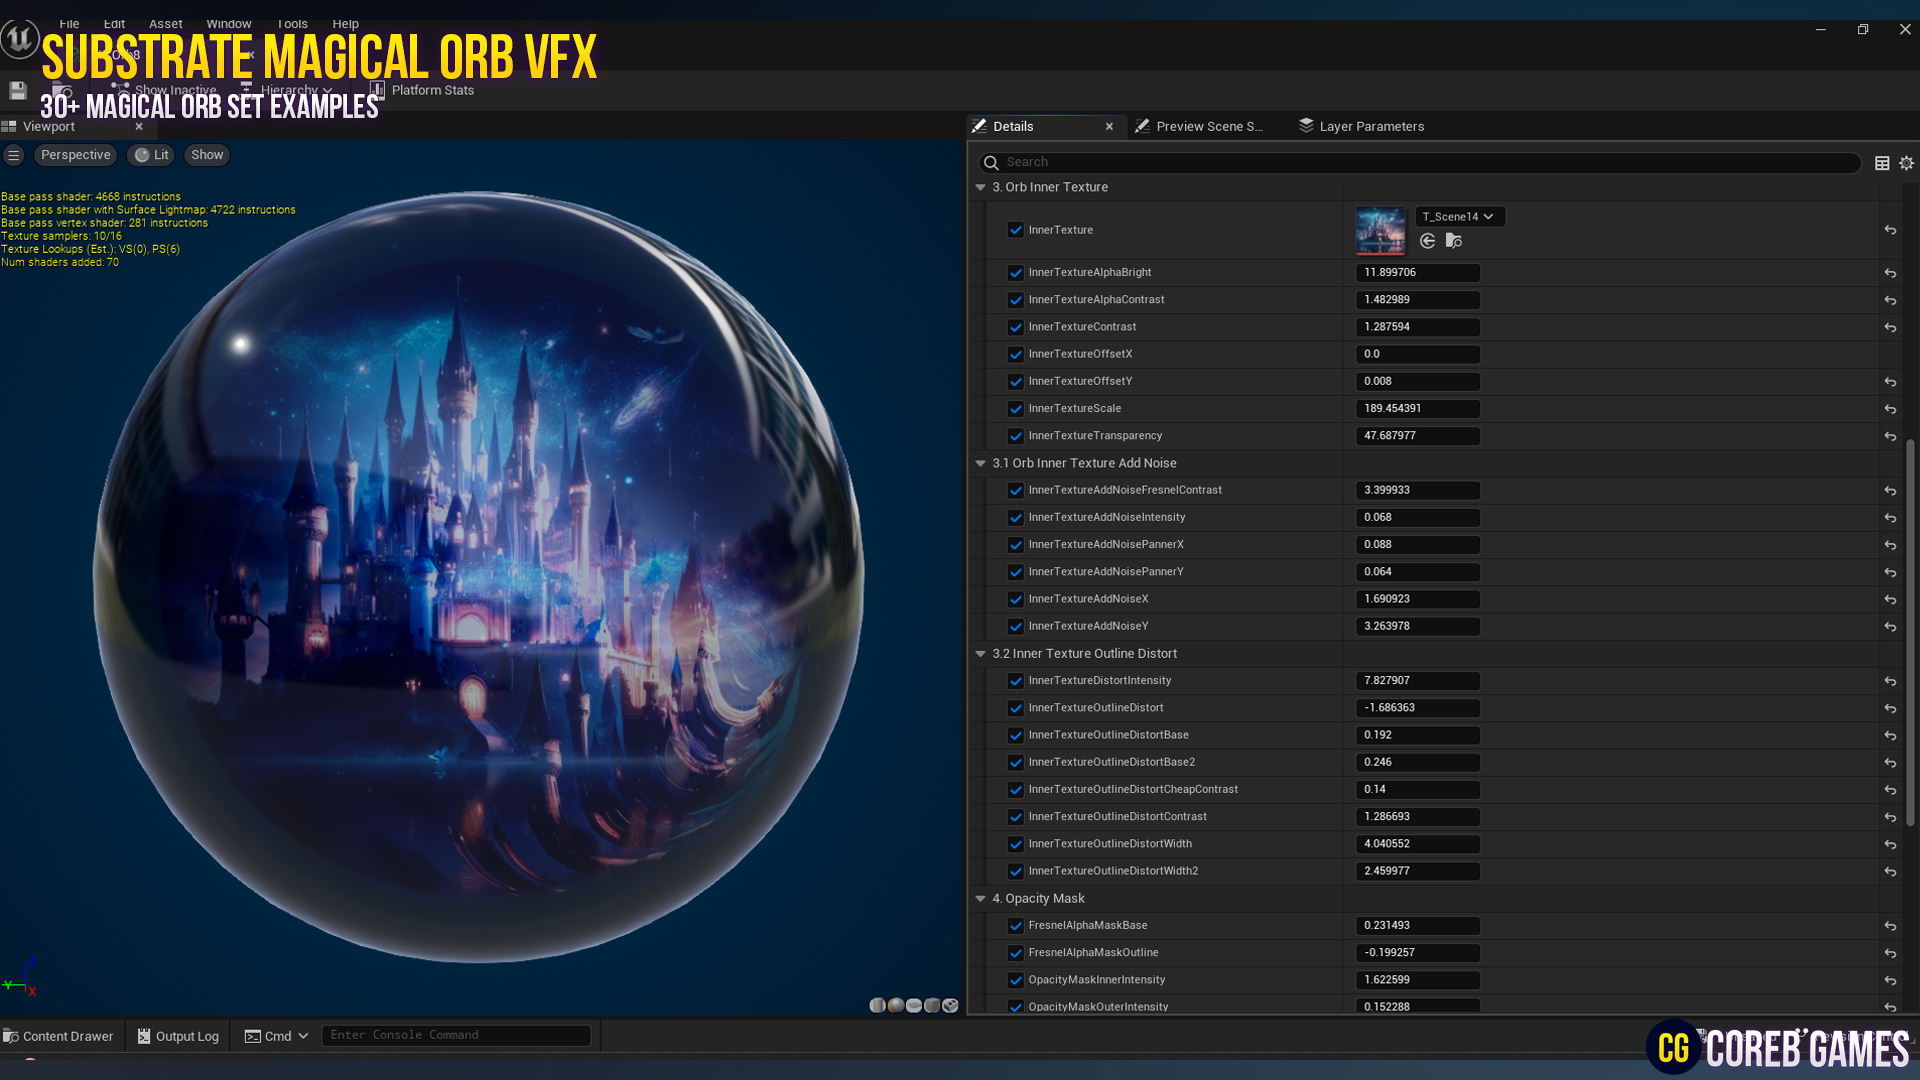Screen dimensions: 1920x1080
Task: Click the T_Scene14 texture thumbnail
Action: 1380,230
